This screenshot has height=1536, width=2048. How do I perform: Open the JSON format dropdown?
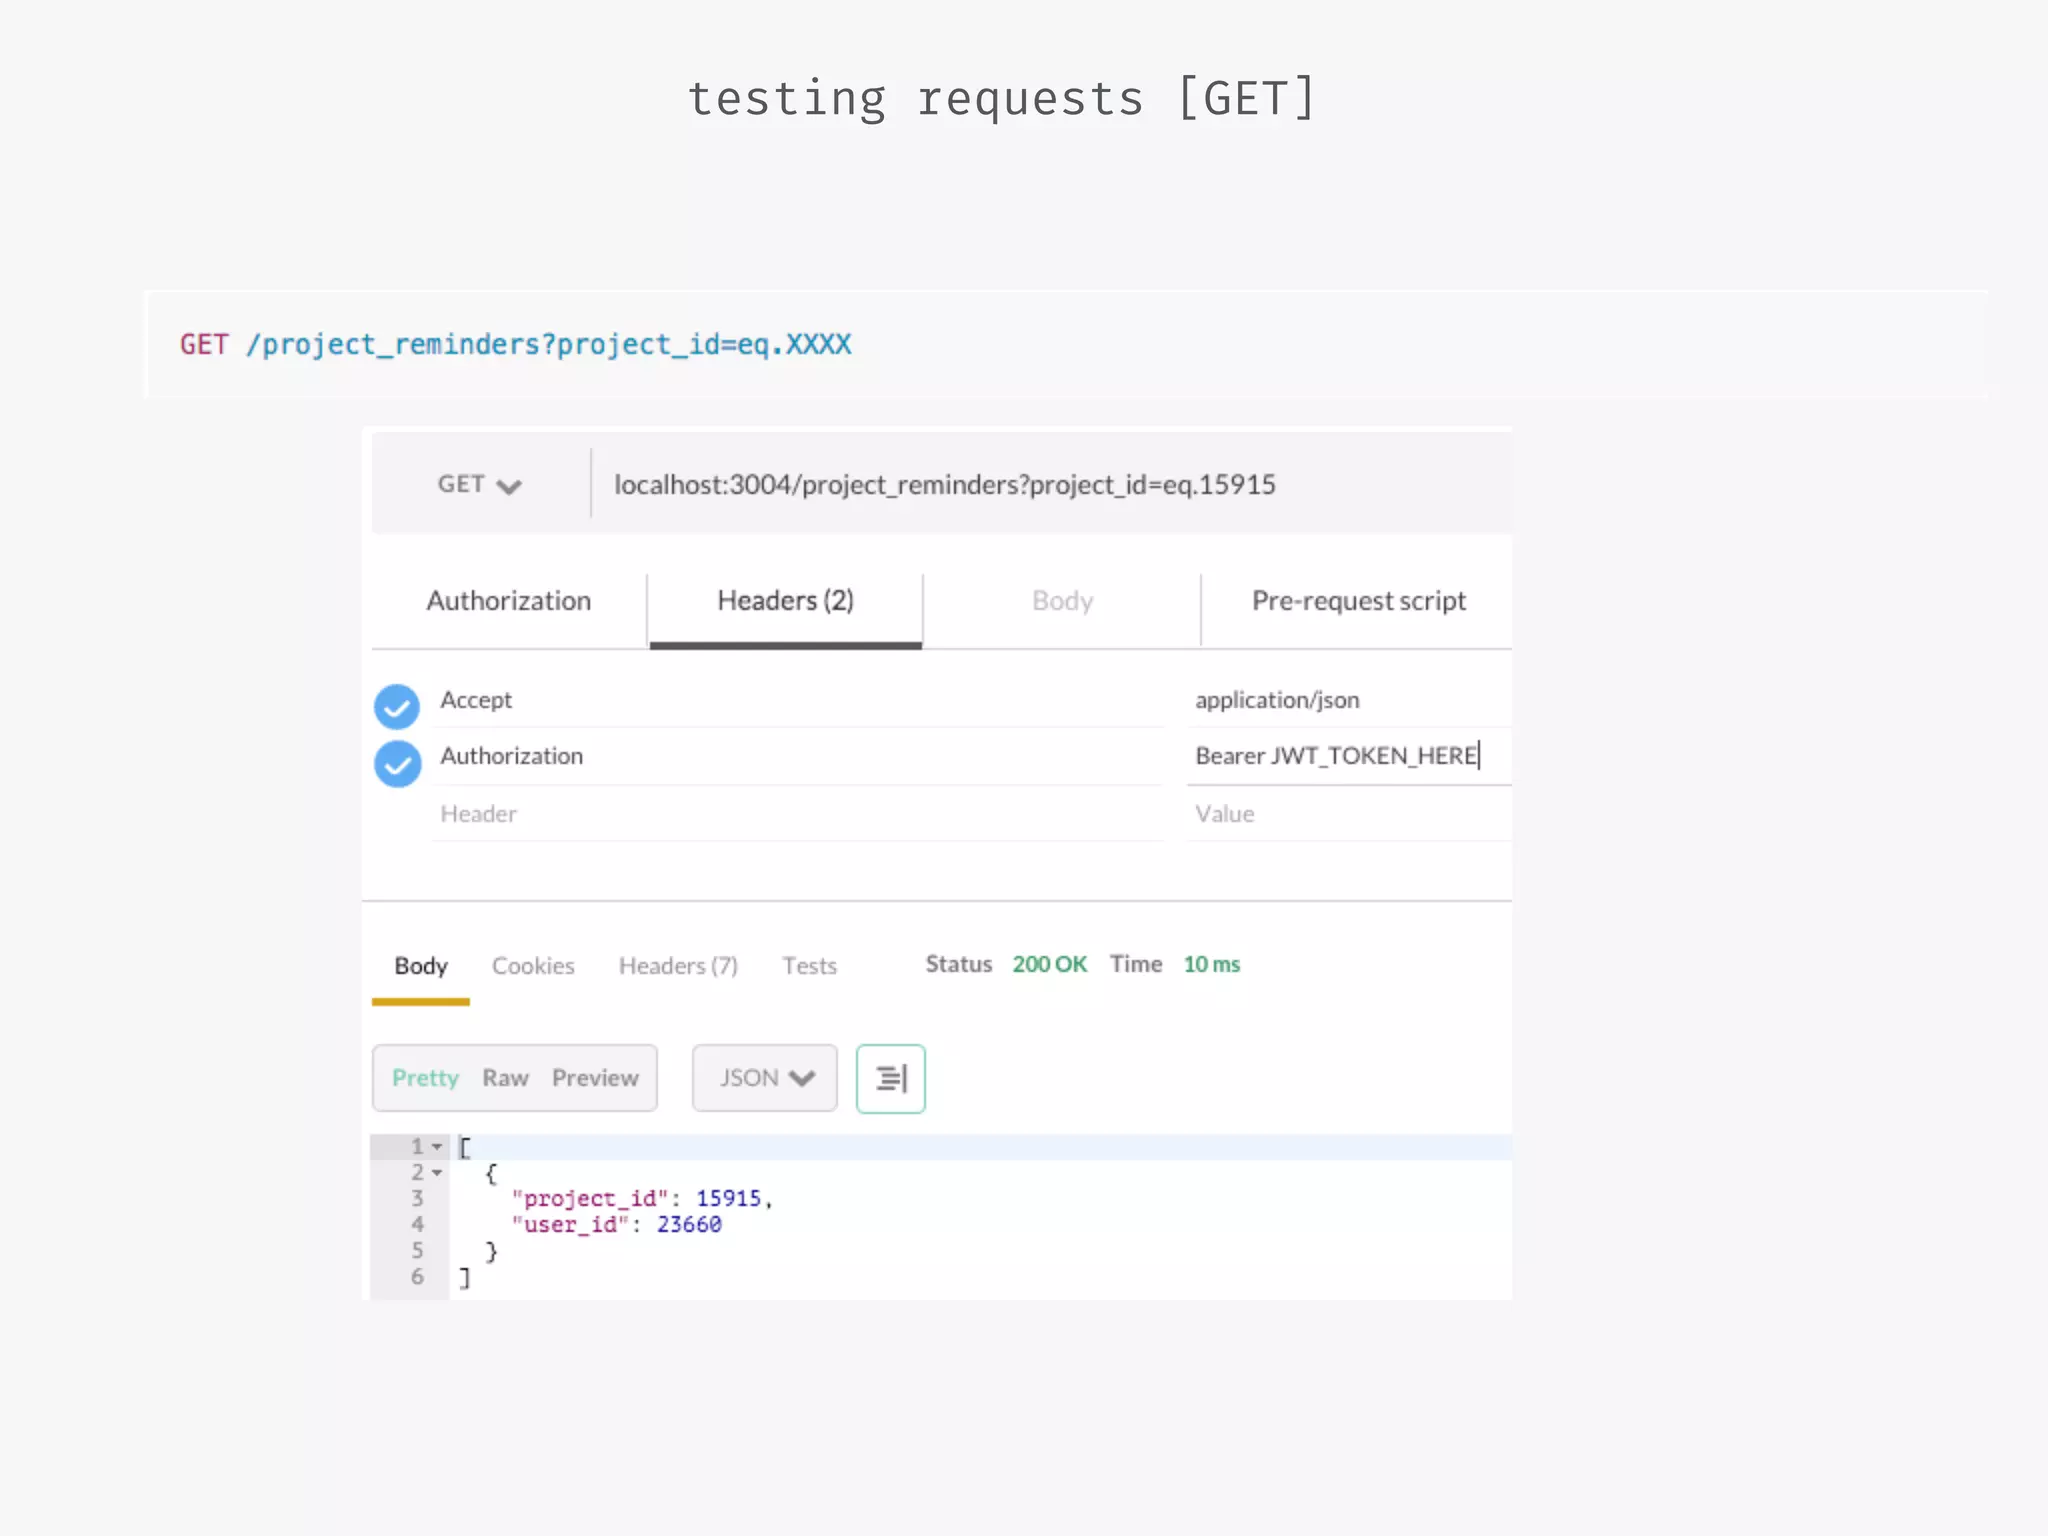[765, 1078]
